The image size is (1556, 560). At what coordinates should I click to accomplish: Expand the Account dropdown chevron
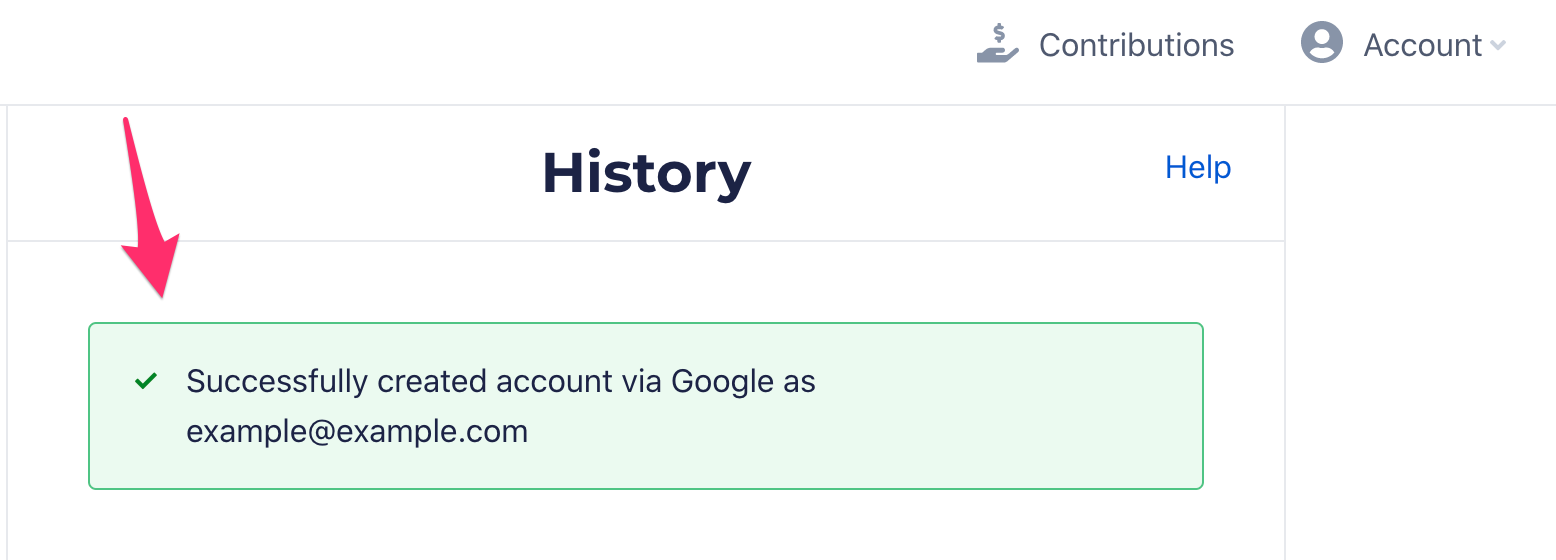(1497, 45)
